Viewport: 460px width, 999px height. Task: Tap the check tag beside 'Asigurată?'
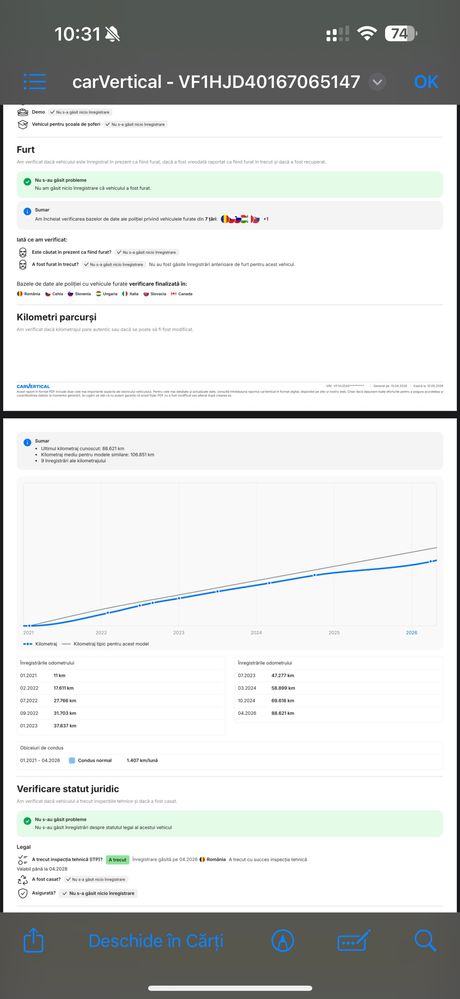98,894
